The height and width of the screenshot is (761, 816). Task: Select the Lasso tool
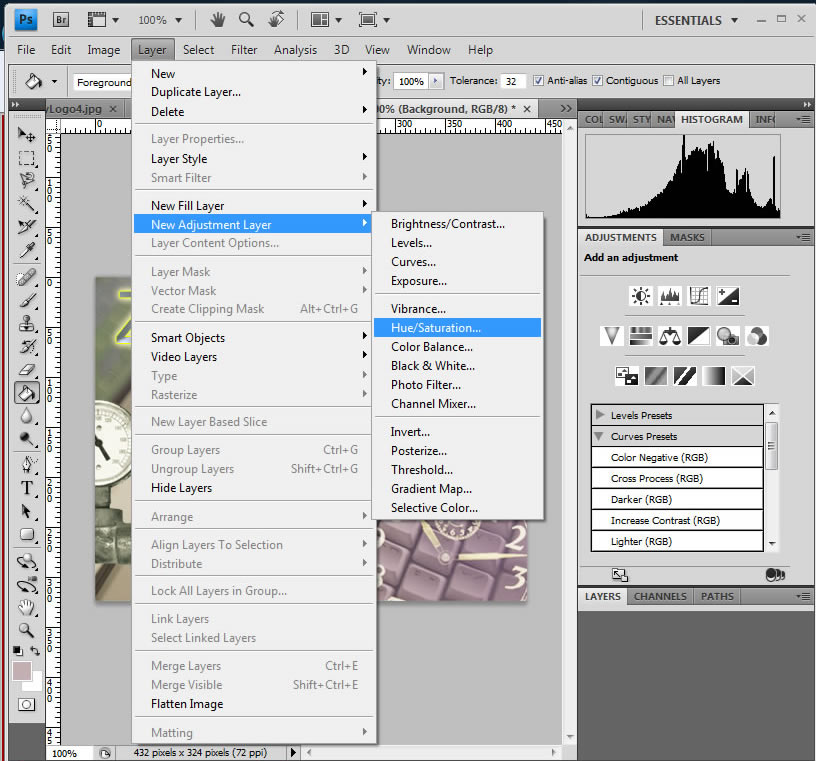(26, 180)
